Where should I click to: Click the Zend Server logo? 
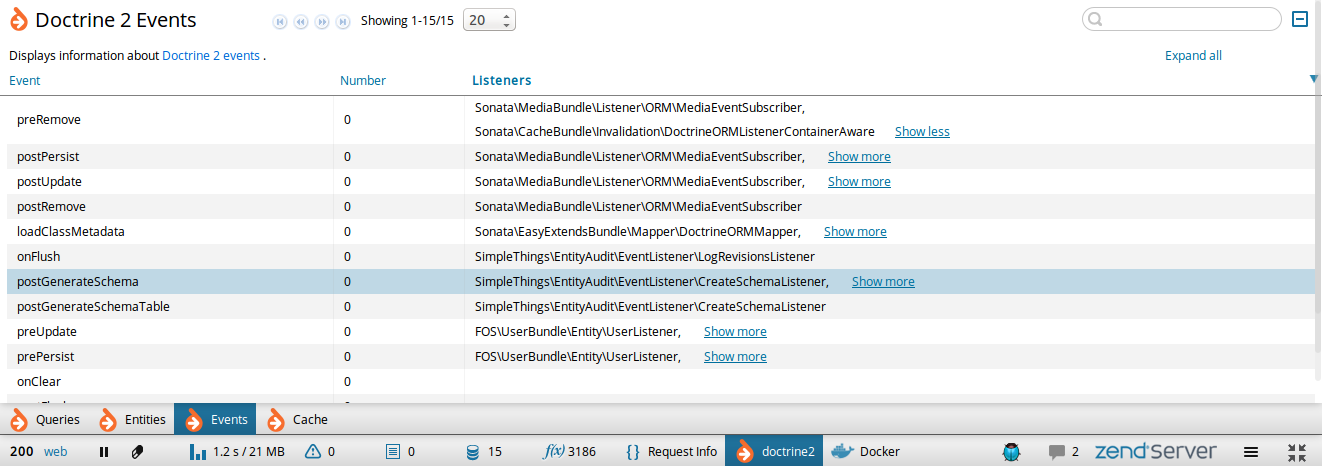click(x=1155, y=451)
